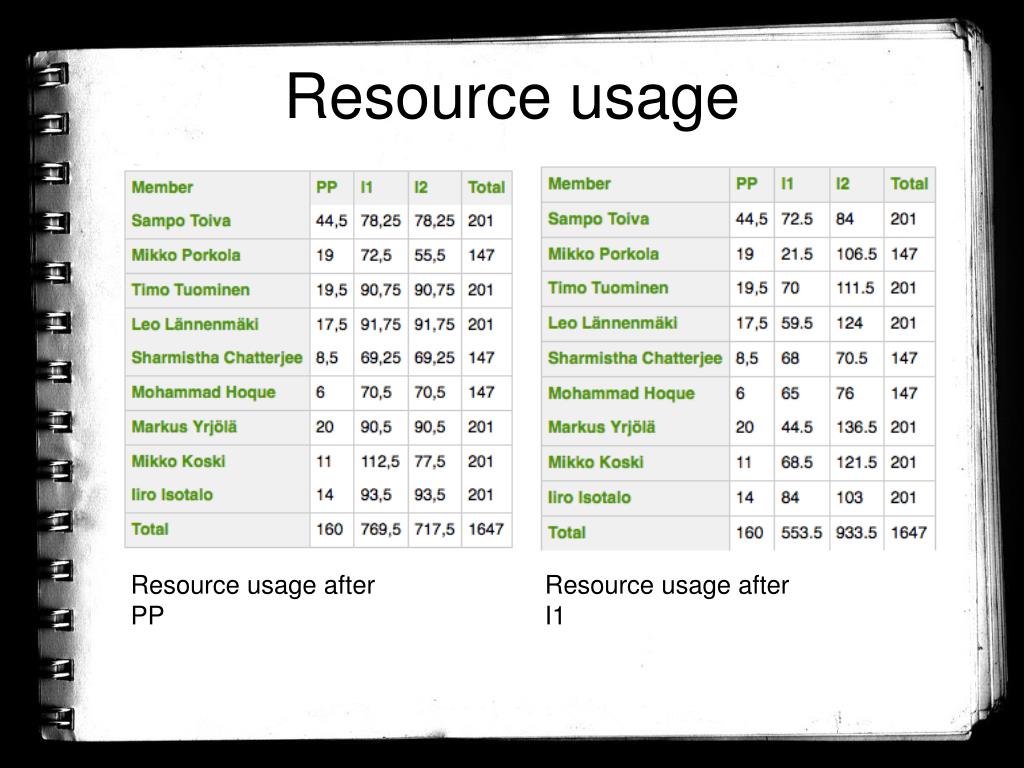Click "I2" column header in after-PP table
1024x768 pixels.
pyautogui.click(x=421, y=187)
